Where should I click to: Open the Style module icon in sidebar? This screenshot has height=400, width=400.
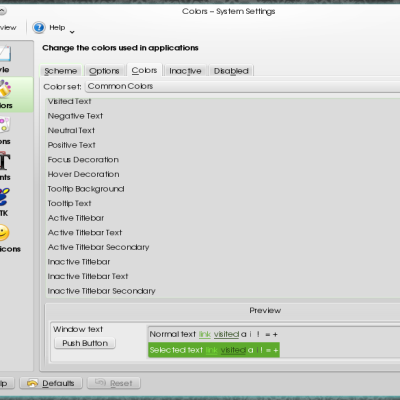click(x=5, y=53)
